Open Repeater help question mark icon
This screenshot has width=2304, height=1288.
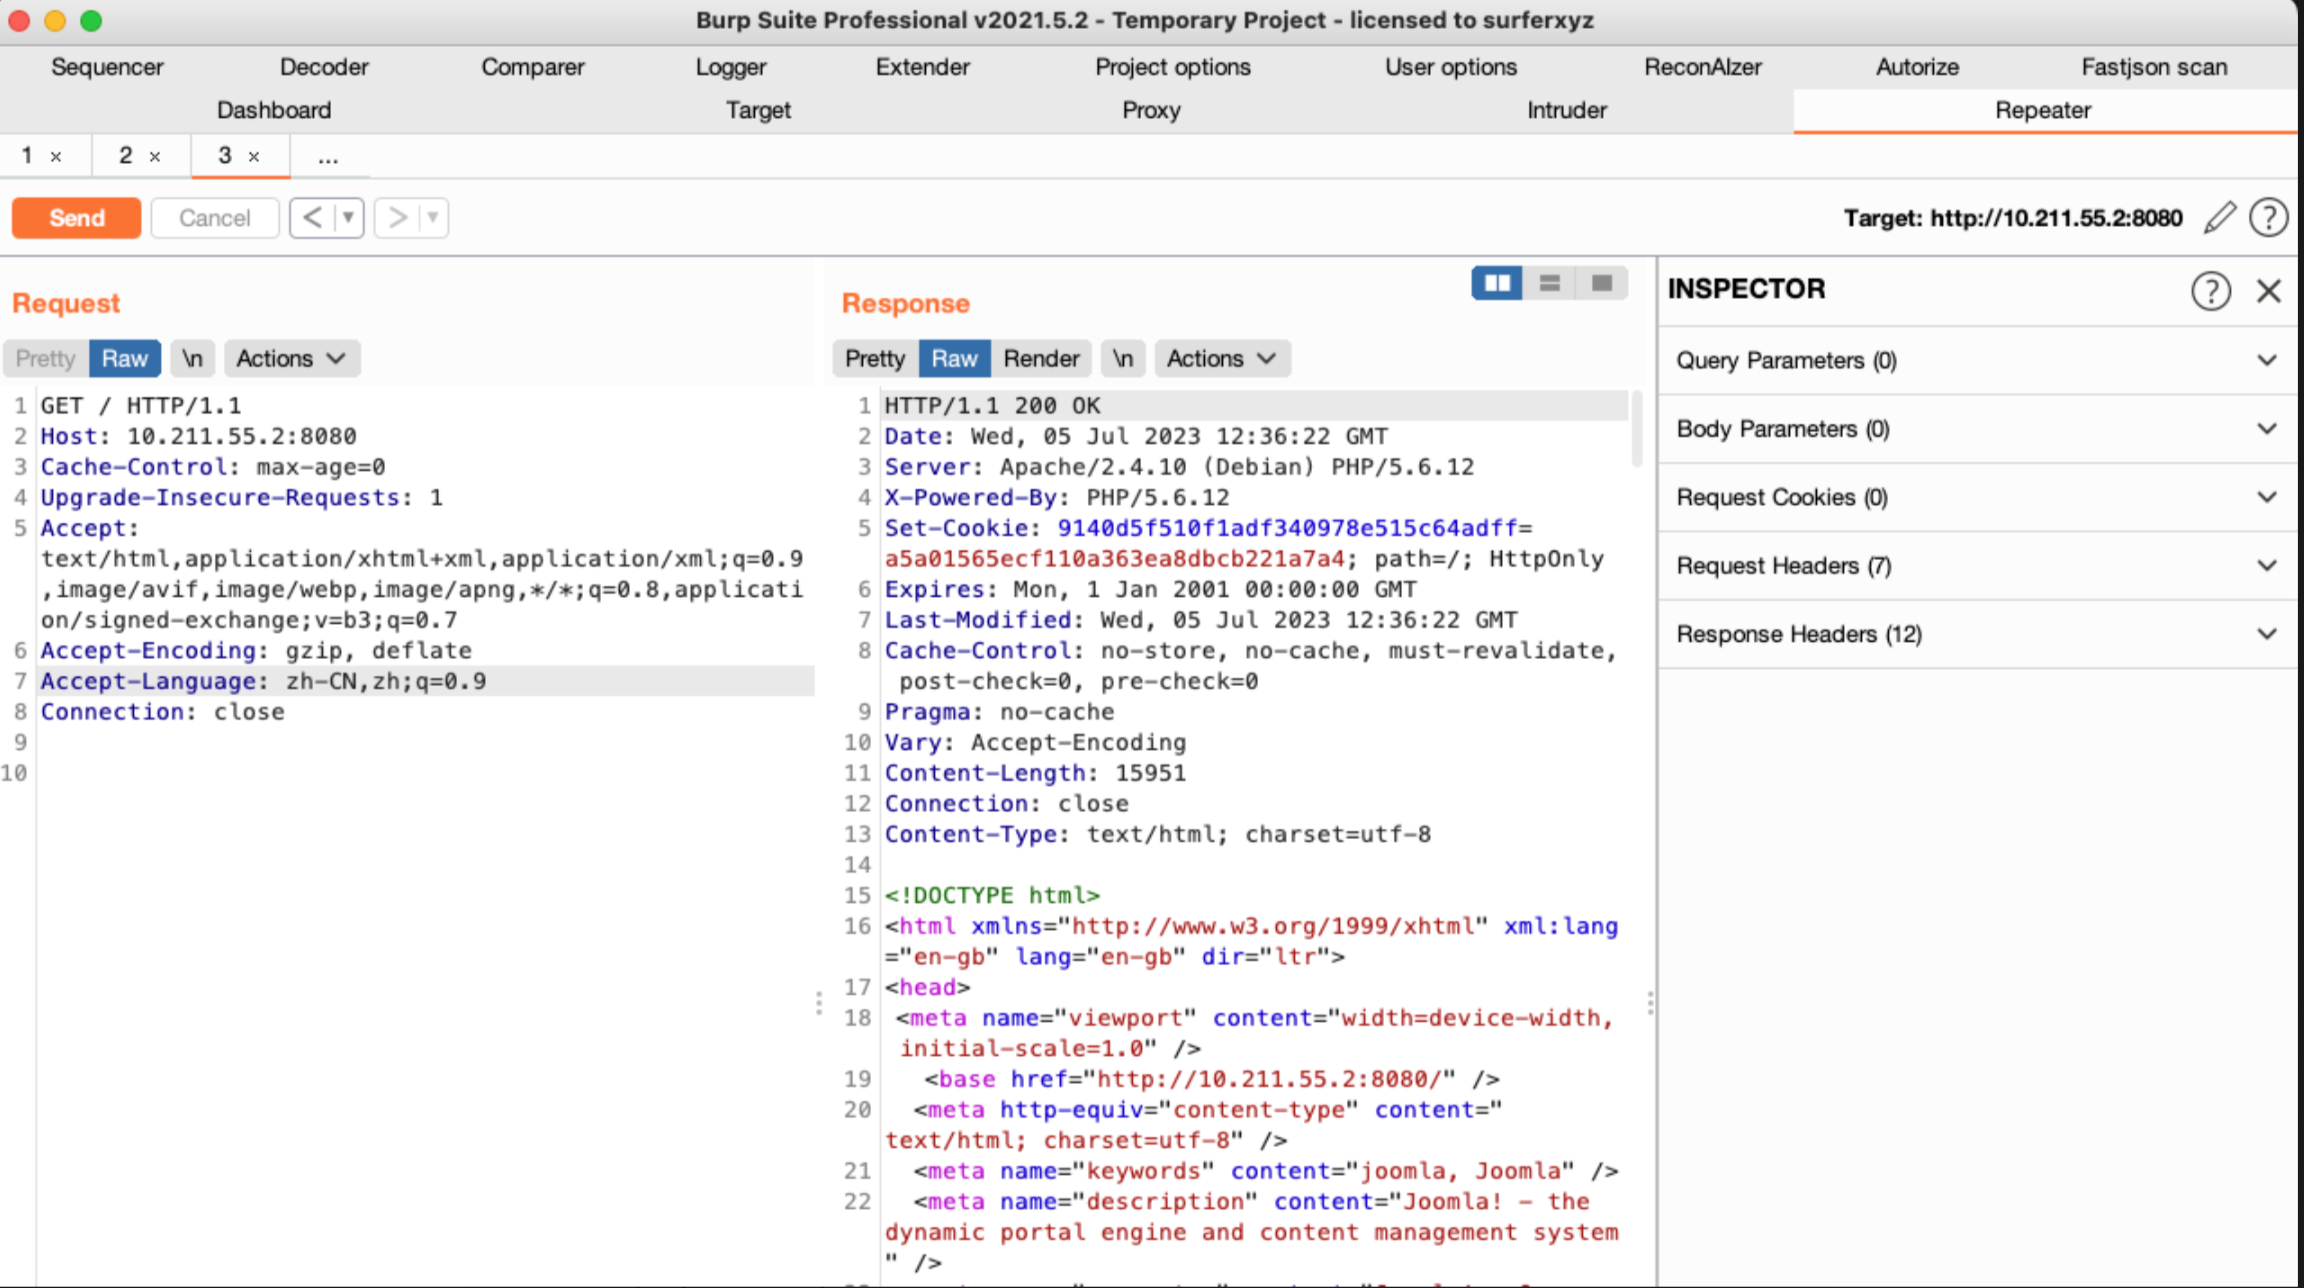(2269, 218)
